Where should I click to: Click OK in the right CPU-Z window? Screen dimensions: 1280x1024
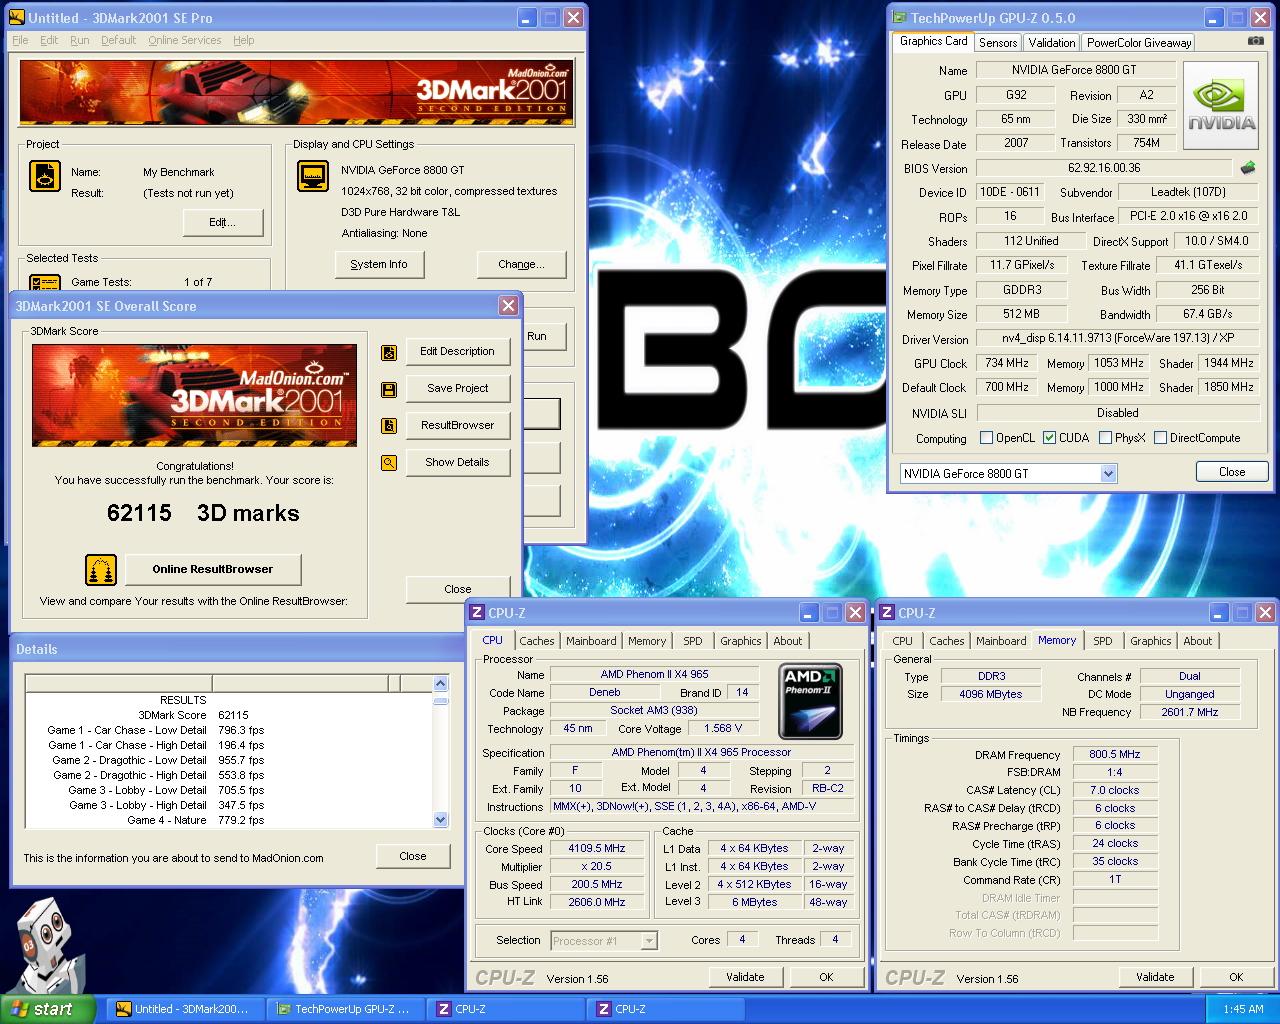pyautogui.click(x=1236, y=977)
